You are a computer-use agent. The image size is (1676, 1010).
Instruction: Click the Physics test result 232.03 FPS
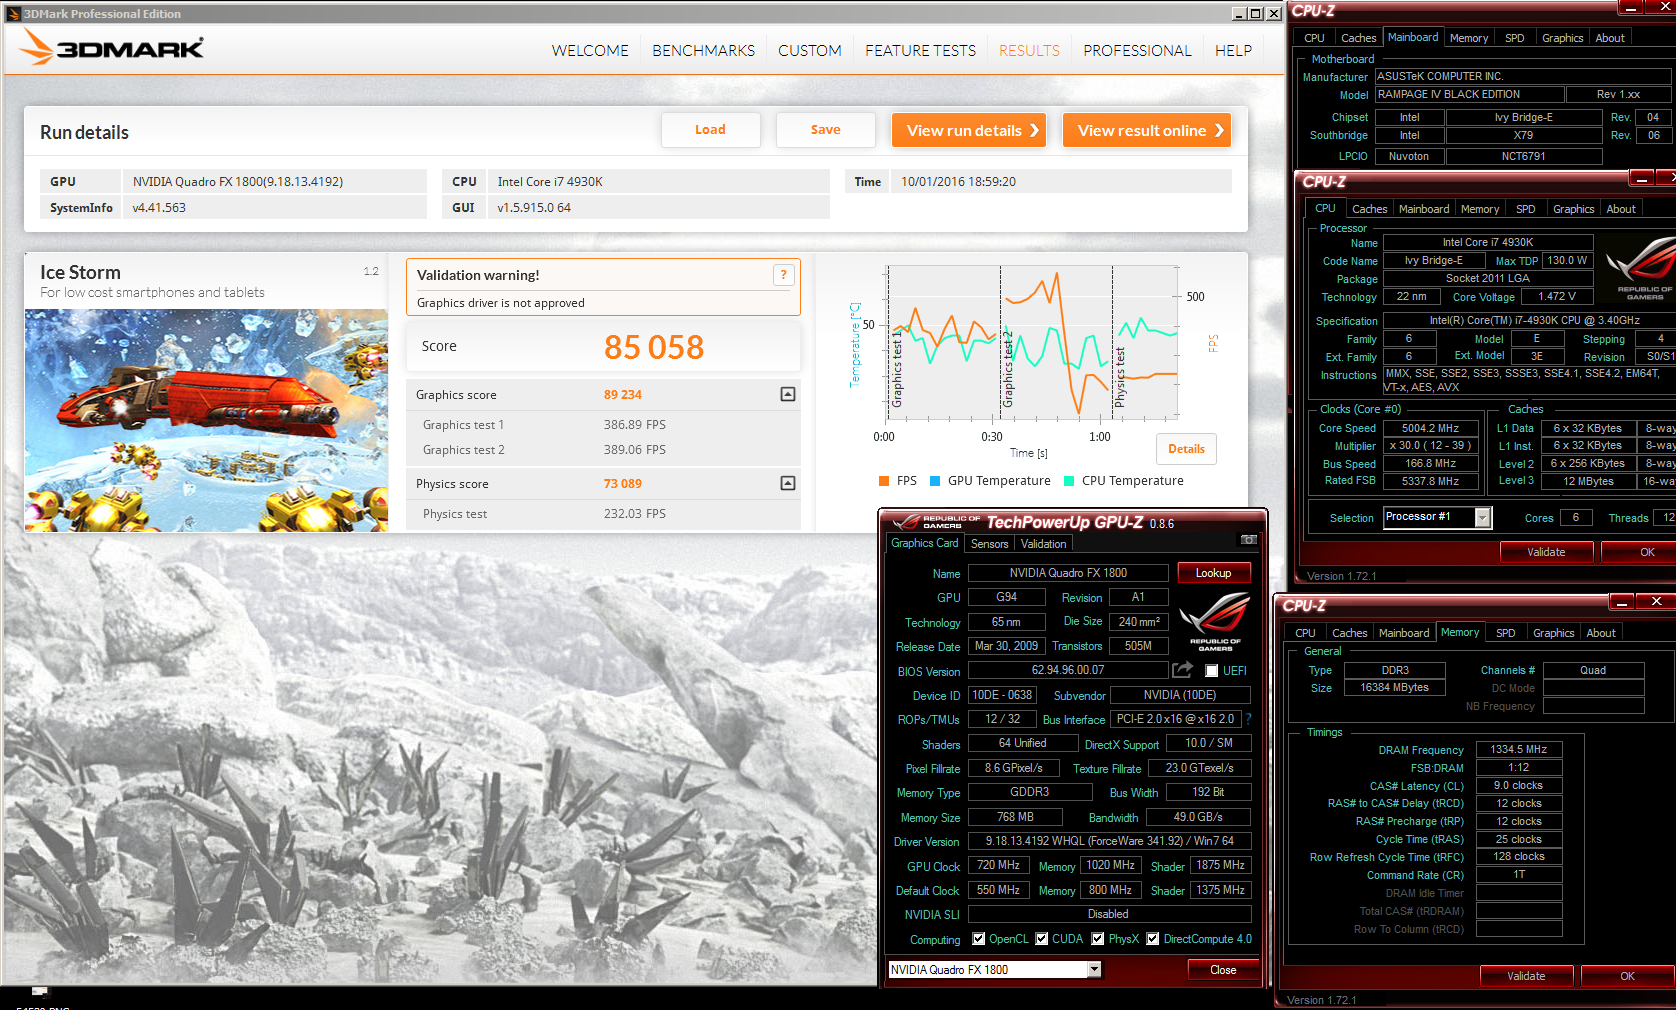pos(635,514)
